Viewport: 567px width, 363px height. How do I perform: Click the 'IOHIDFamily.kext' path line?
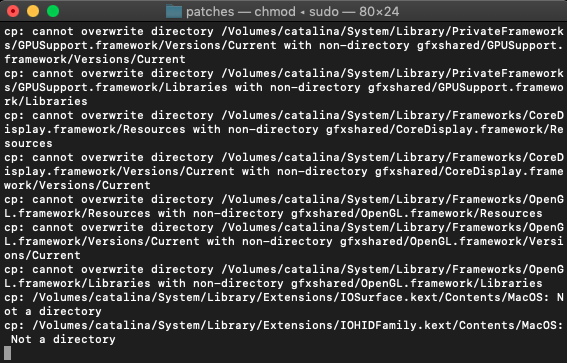tap(284, 325)
